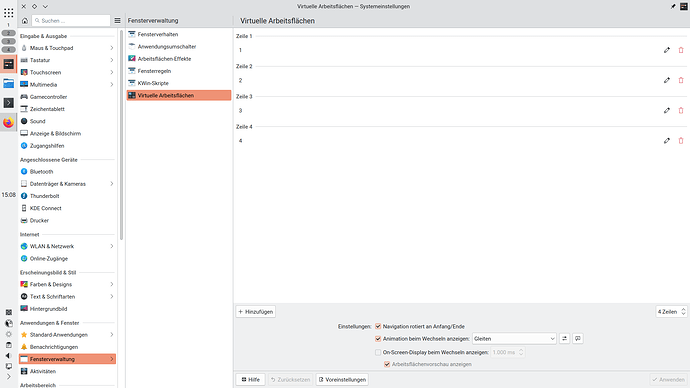Expand Maus & Touchpad submenu arrow
The width and height of the screenshot is (690, 388).
tap(111, 48)
